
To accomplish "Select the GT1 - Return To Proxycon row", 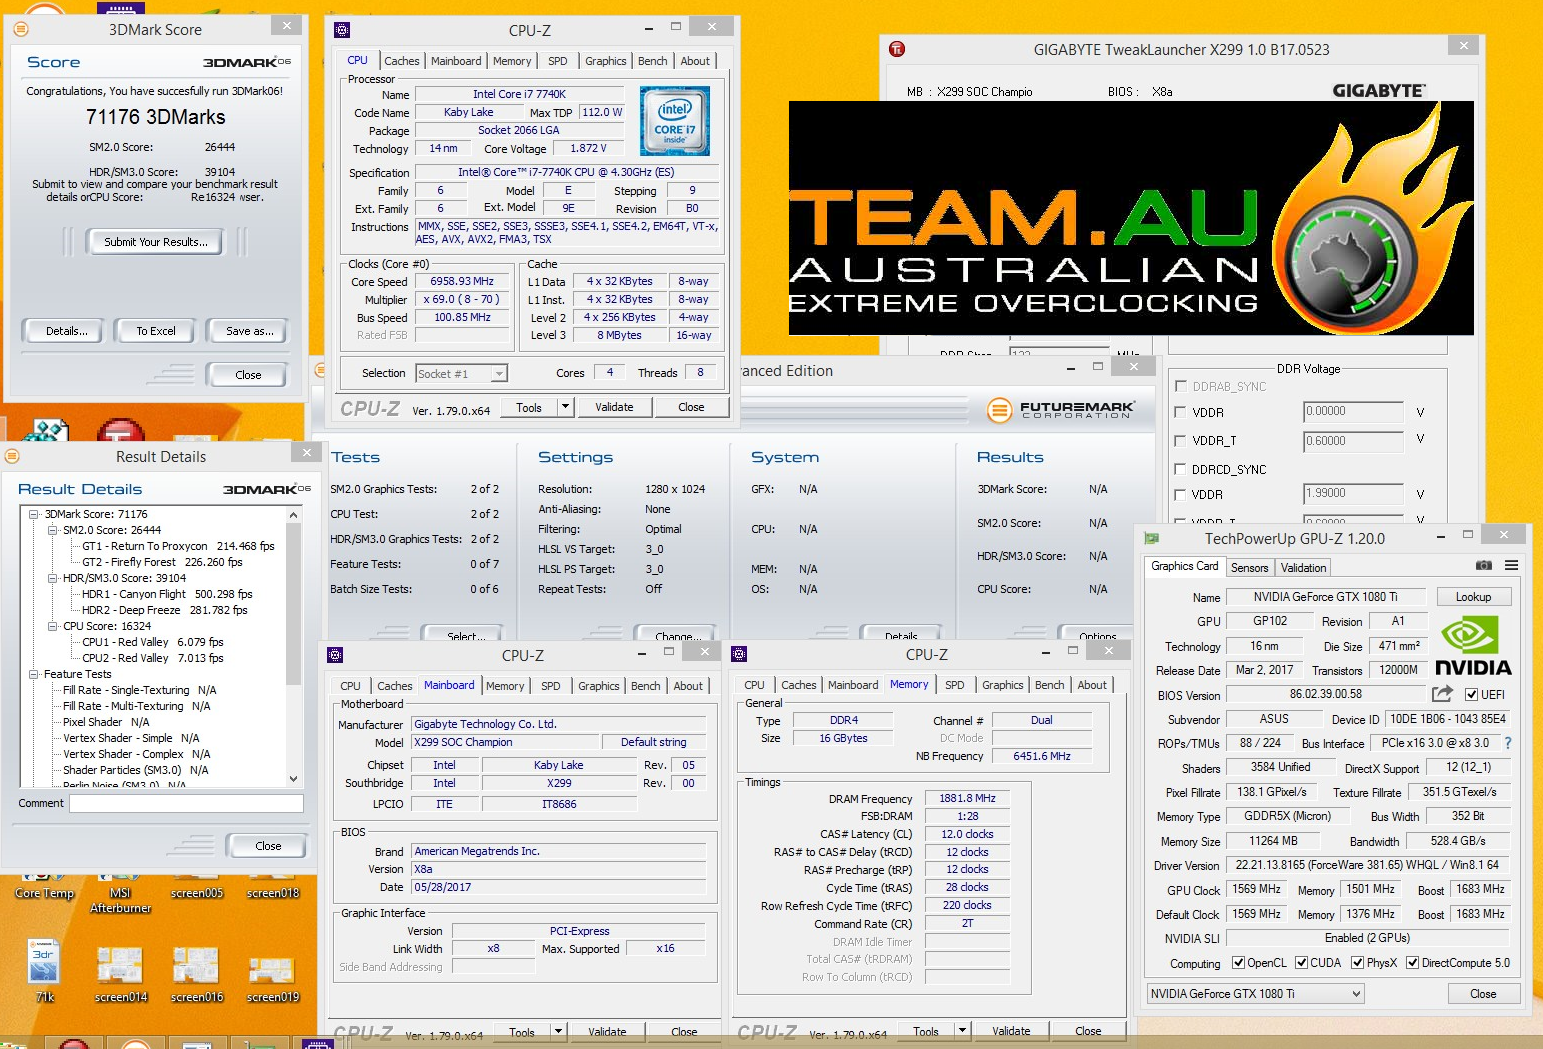I will [x=178, y=546].
